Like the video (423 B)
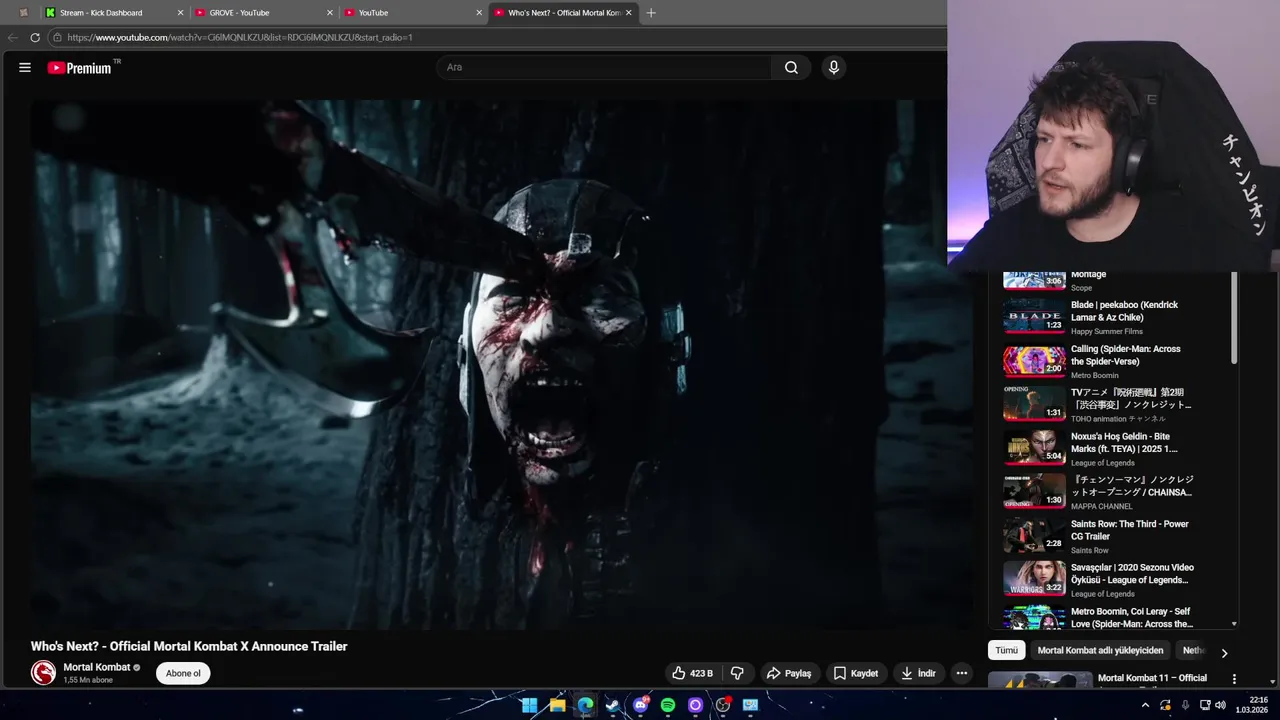 tap(692, 673)
